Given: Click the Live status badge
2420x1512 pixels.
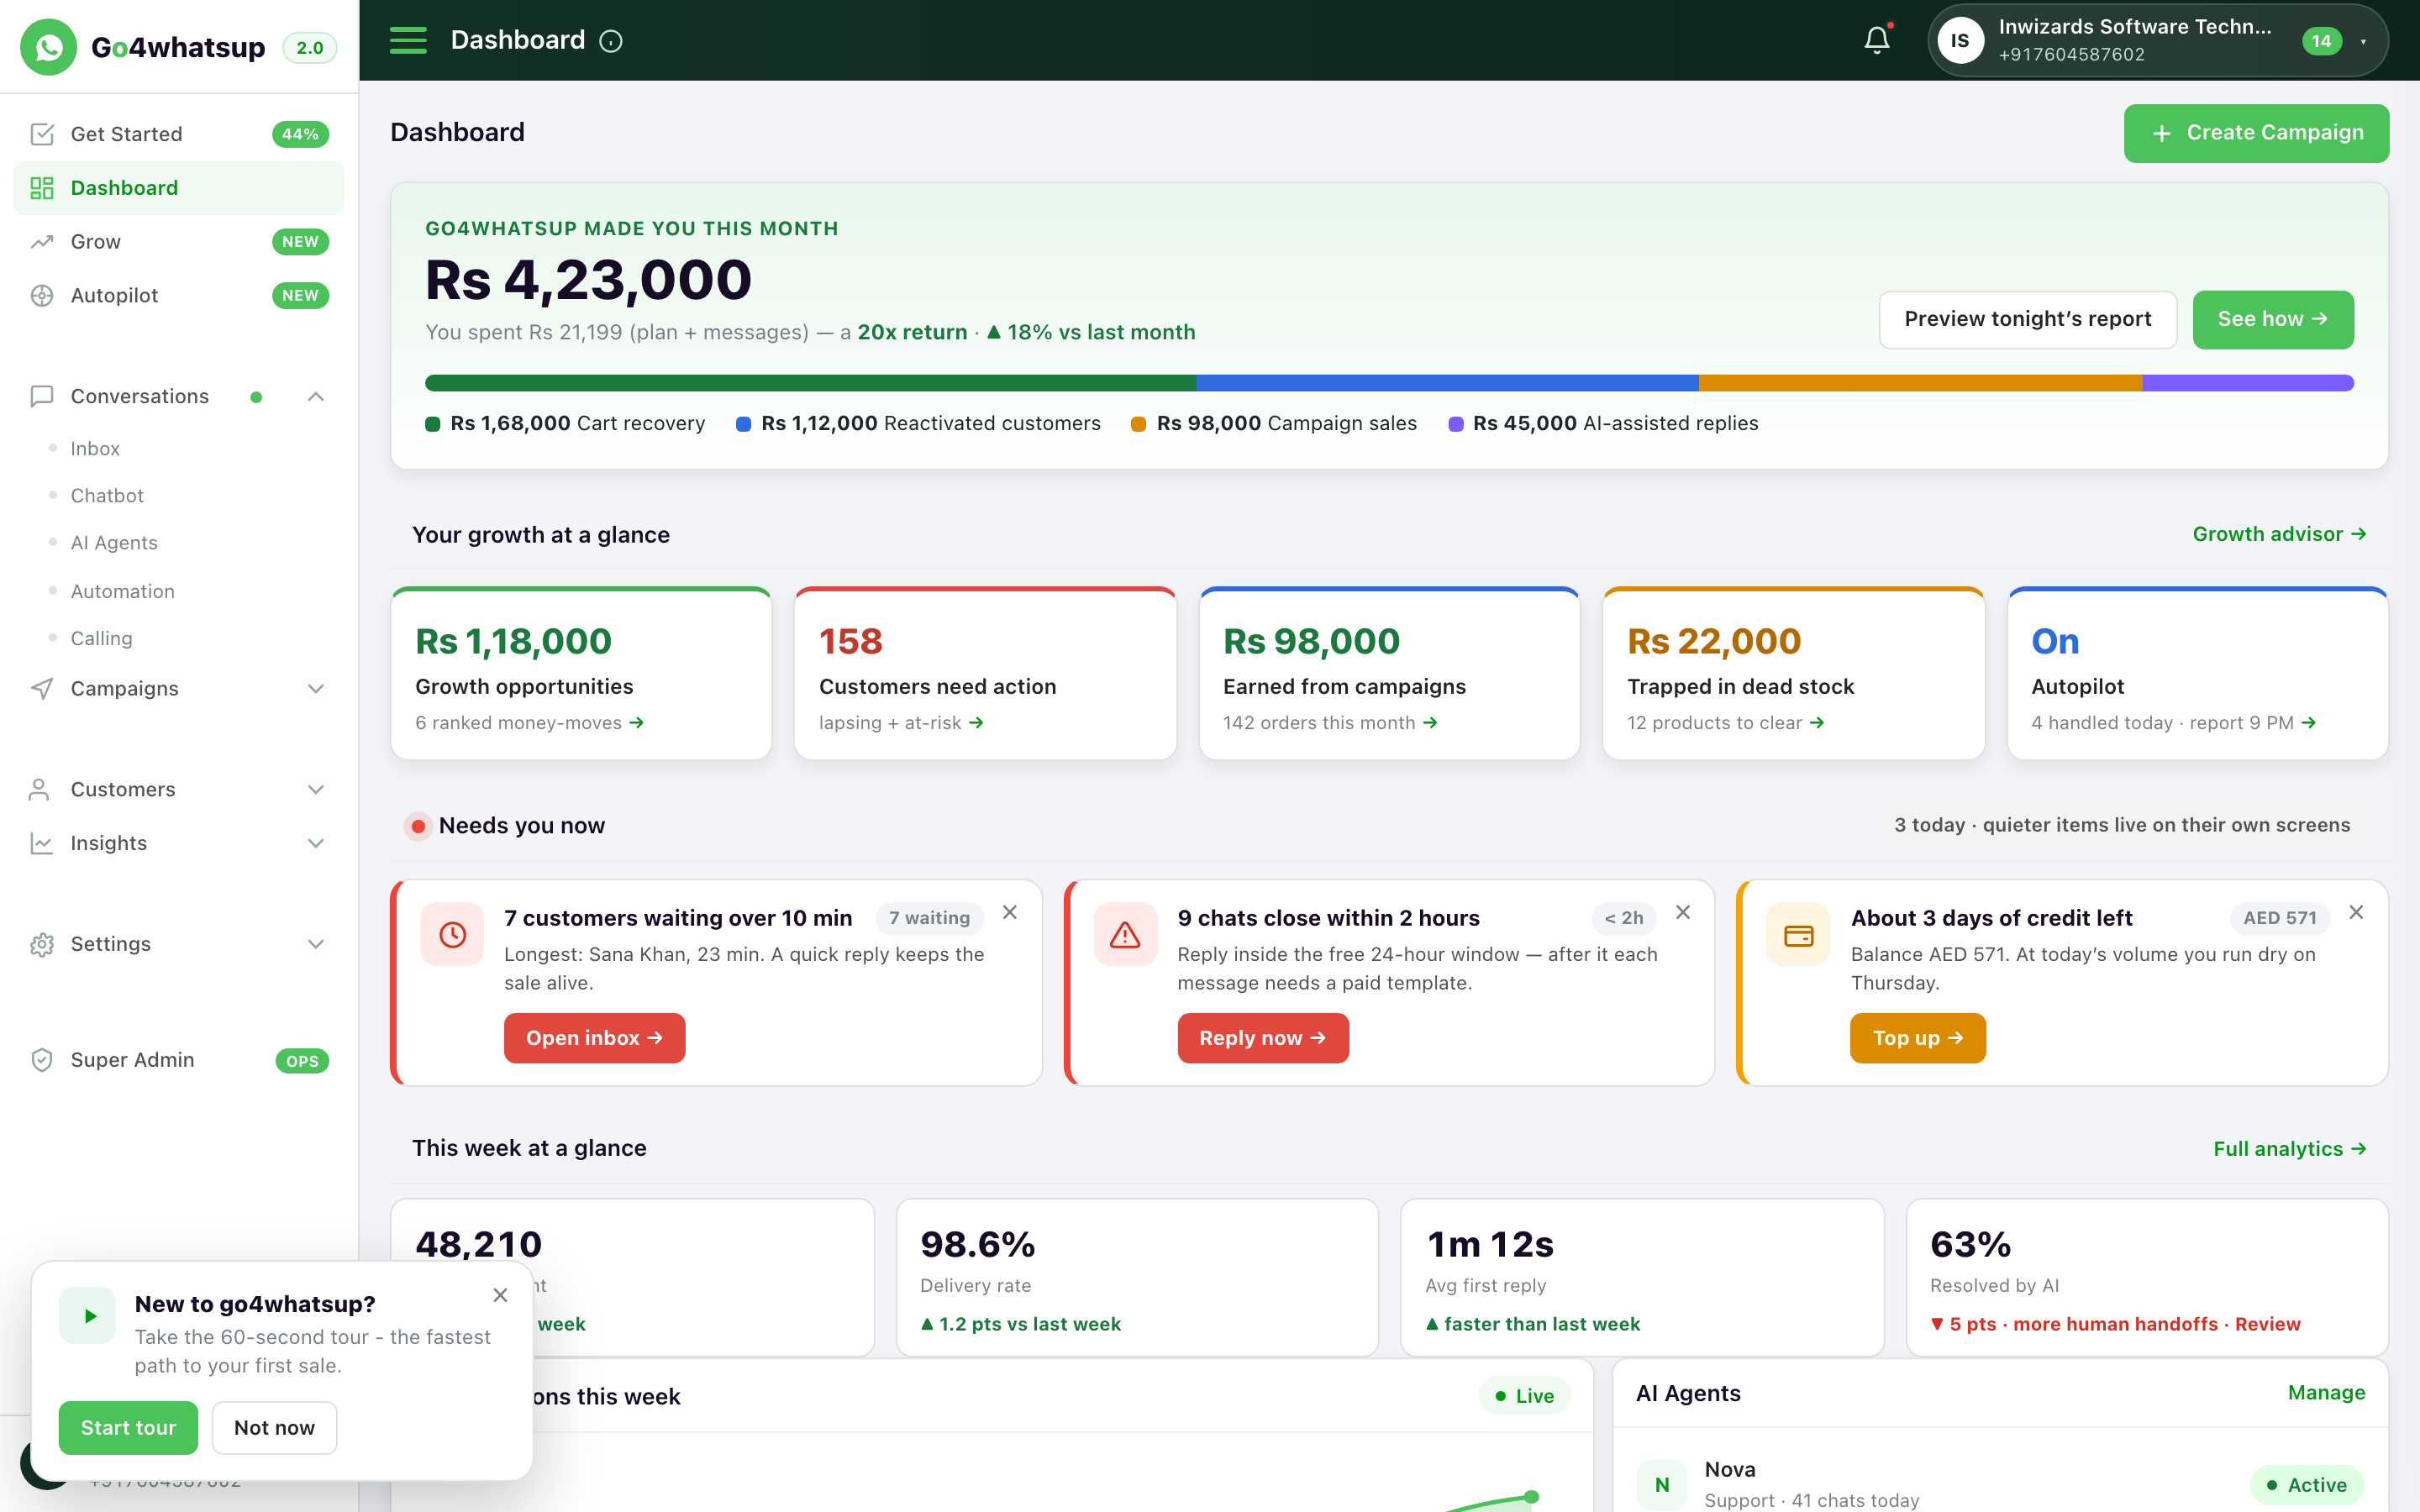Looking at the screenshot, I should click(x=1524, y=1396).
